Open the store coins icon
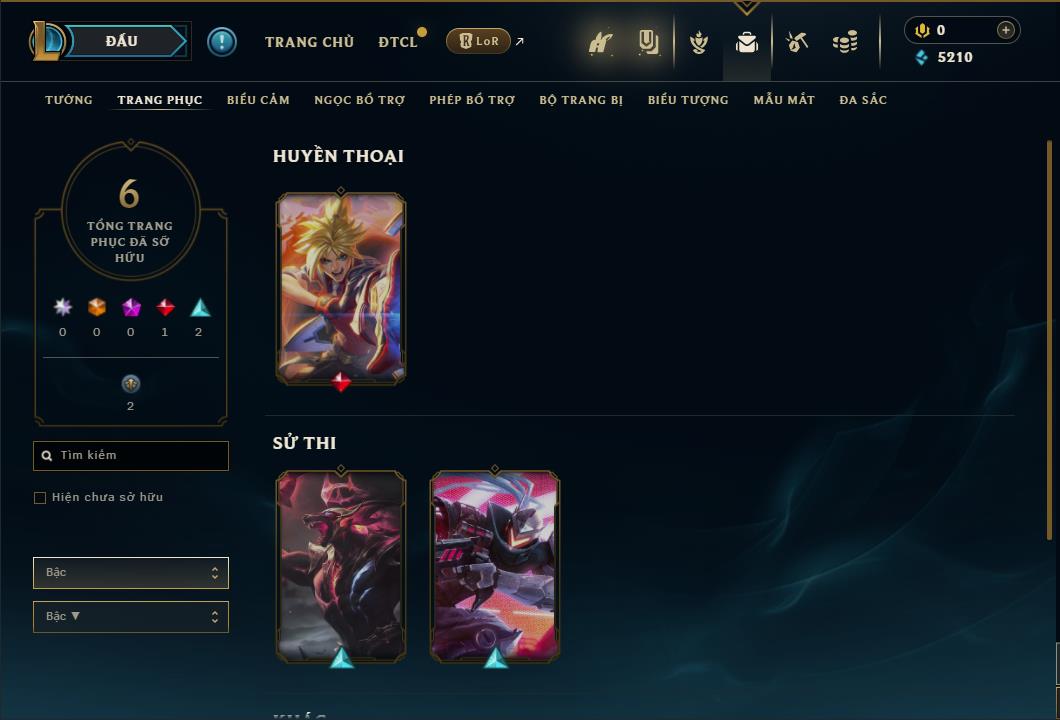Viewport: 1060px width, 720px height. [x=845, y=43]
